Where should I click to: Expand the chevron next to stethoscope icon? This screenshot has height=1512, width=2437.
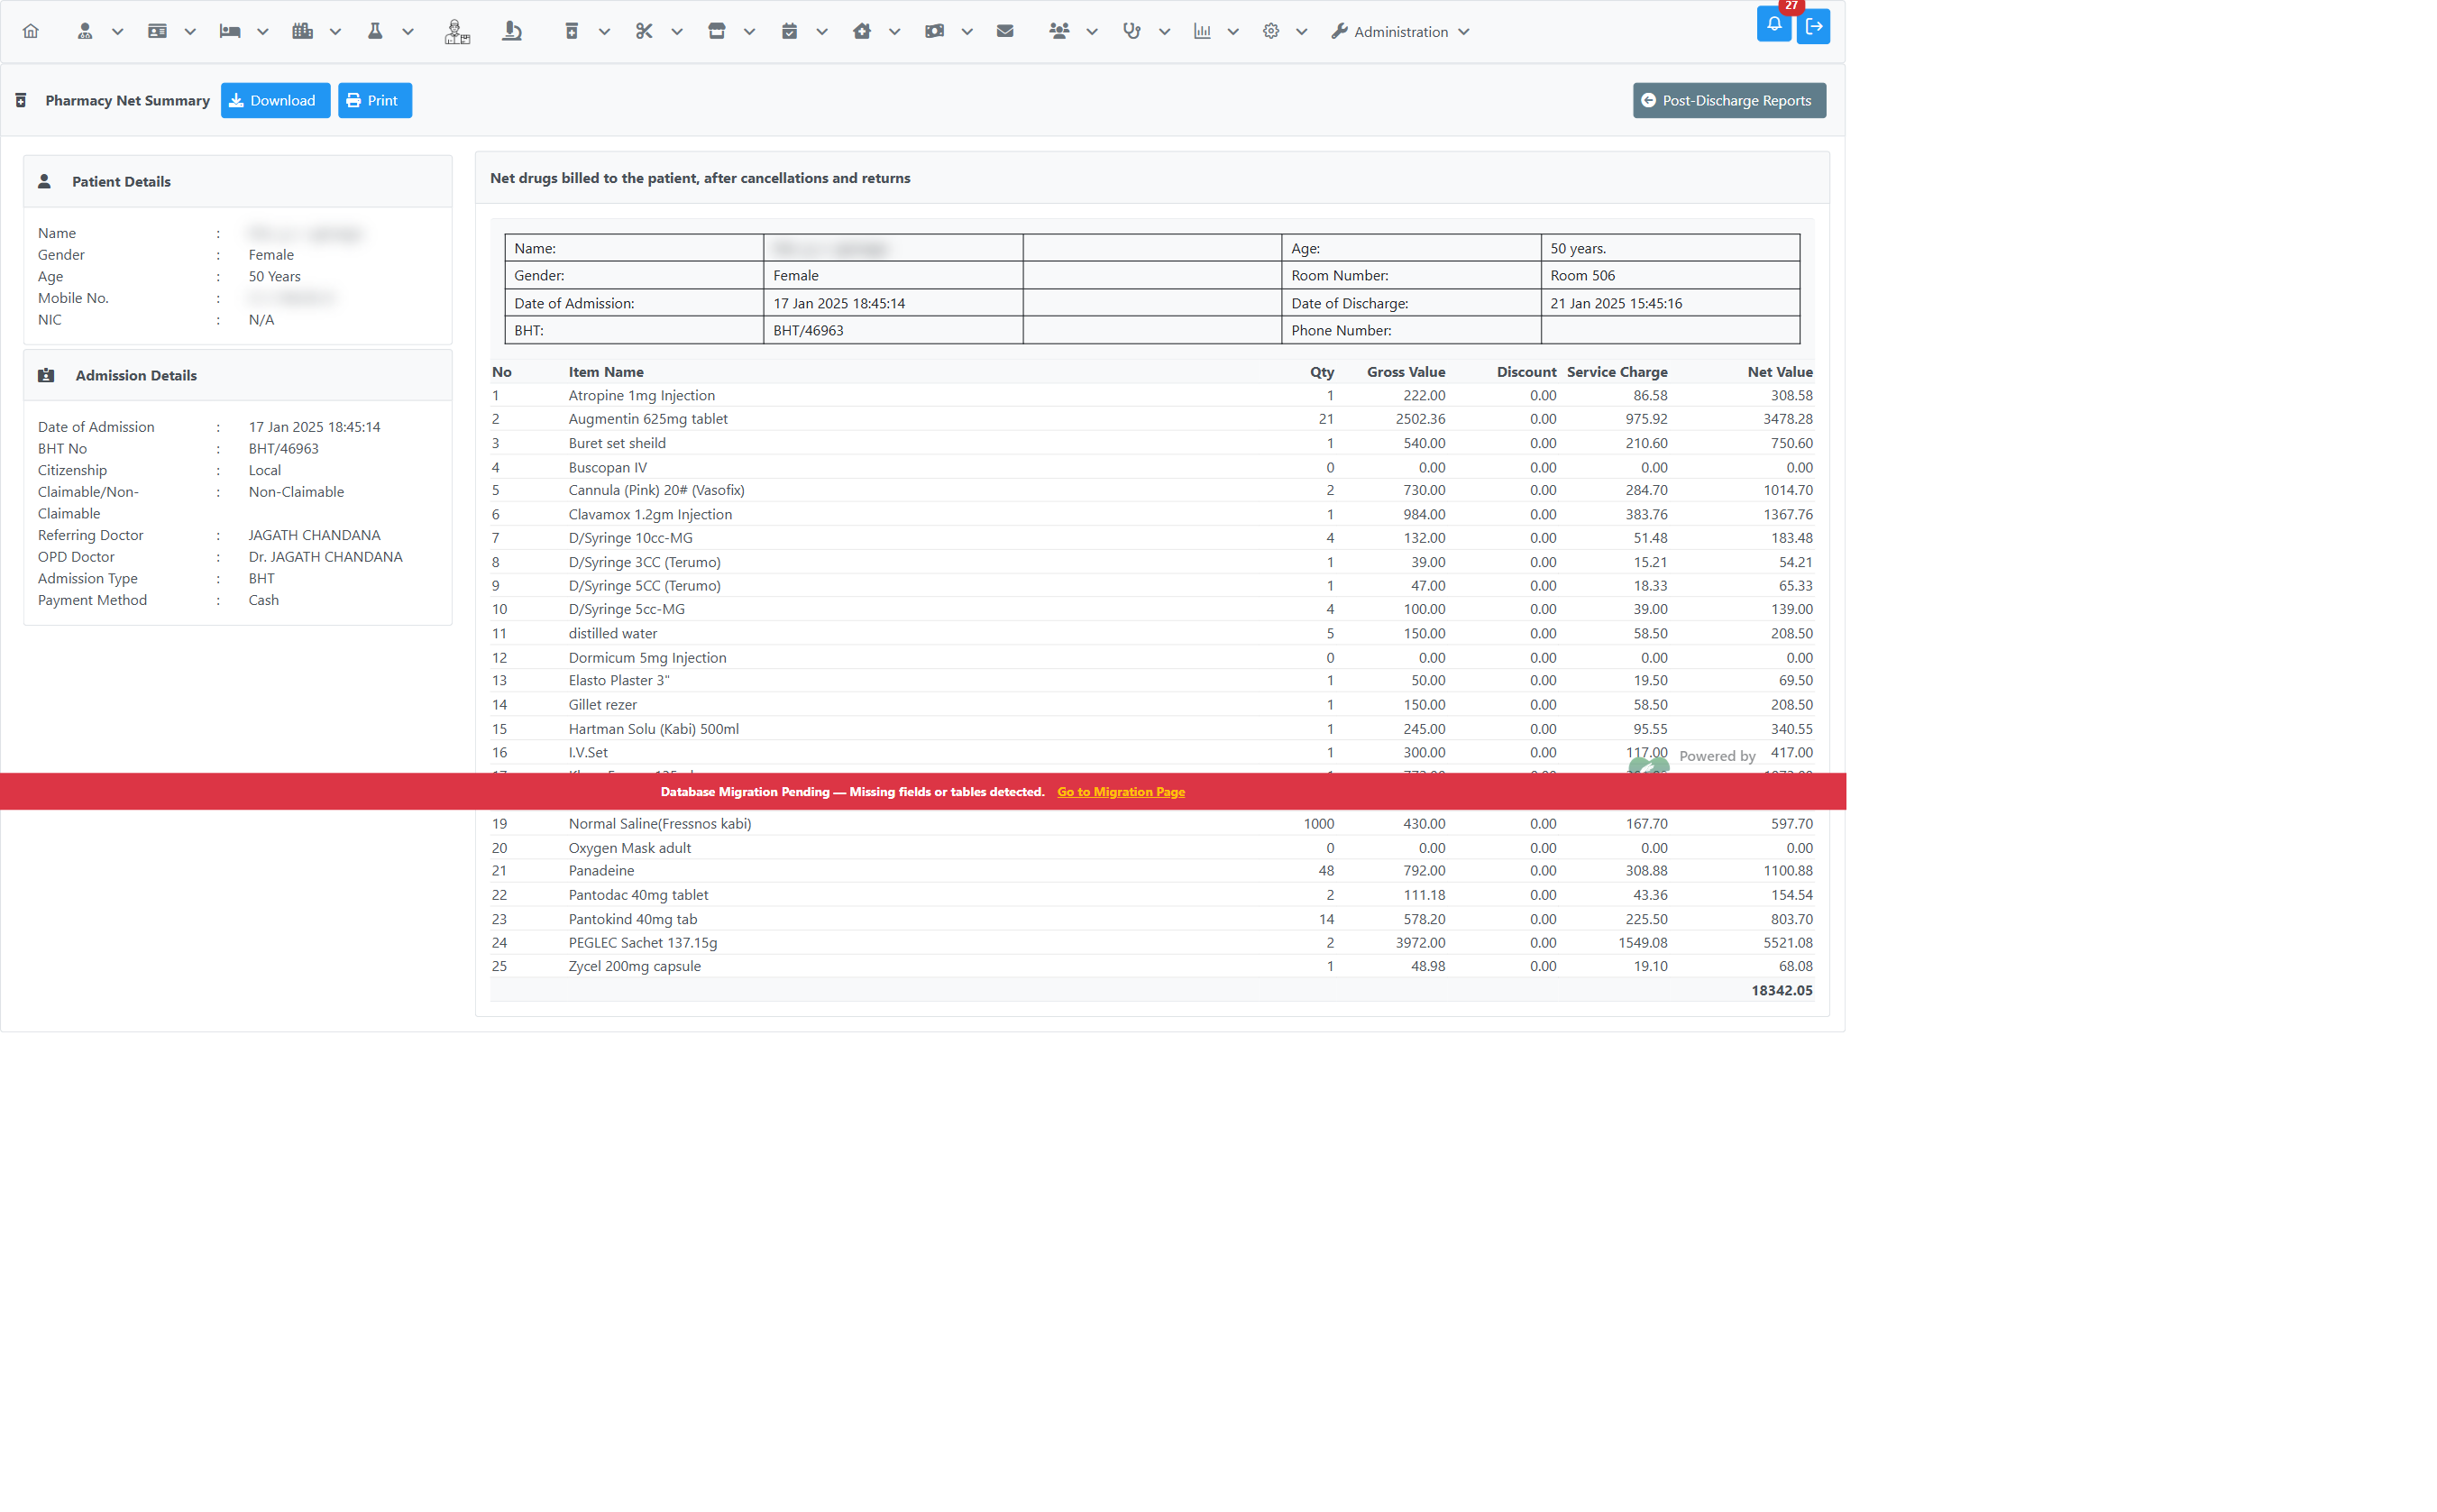point(1164,31)
